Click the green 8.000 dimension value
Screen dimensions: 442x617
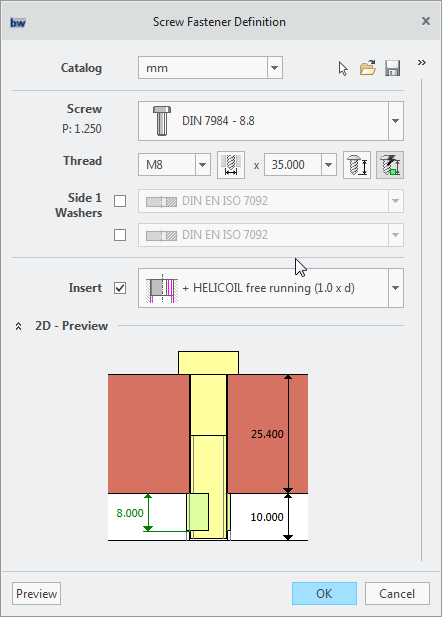coord(130,513)
